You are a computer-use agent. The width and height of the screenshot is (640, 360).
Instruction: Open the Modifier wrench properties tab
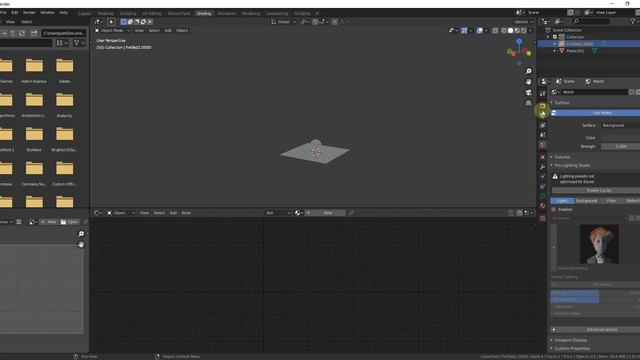point(542,167)
